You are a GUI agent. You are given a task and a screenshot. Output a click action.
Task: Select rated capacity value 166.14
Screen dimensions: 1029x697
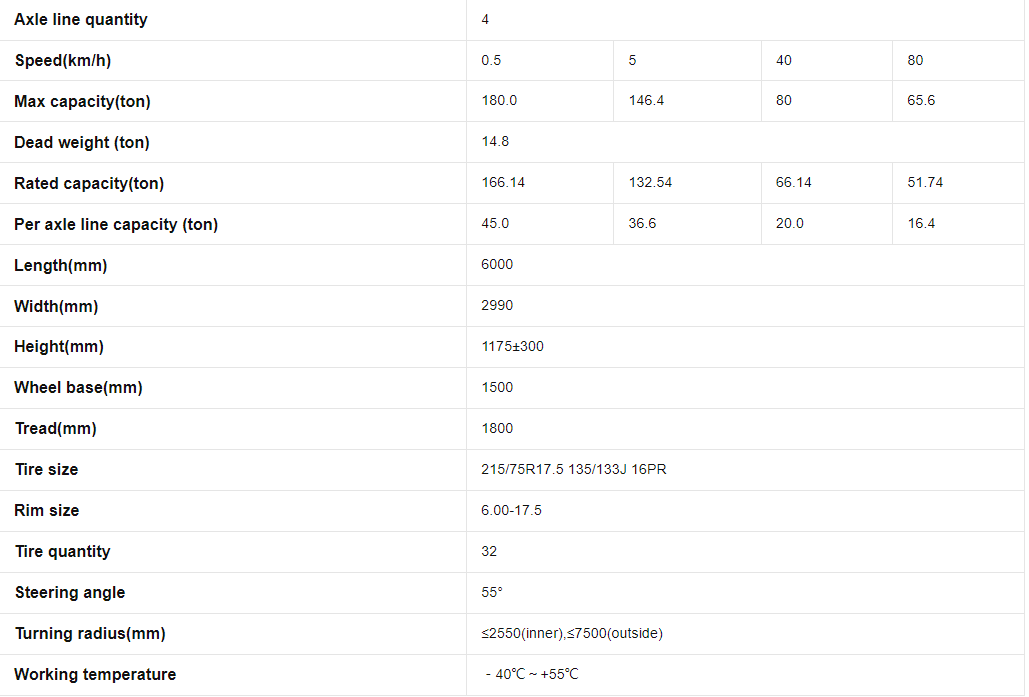pyautogui.click(x=503, y=183)
